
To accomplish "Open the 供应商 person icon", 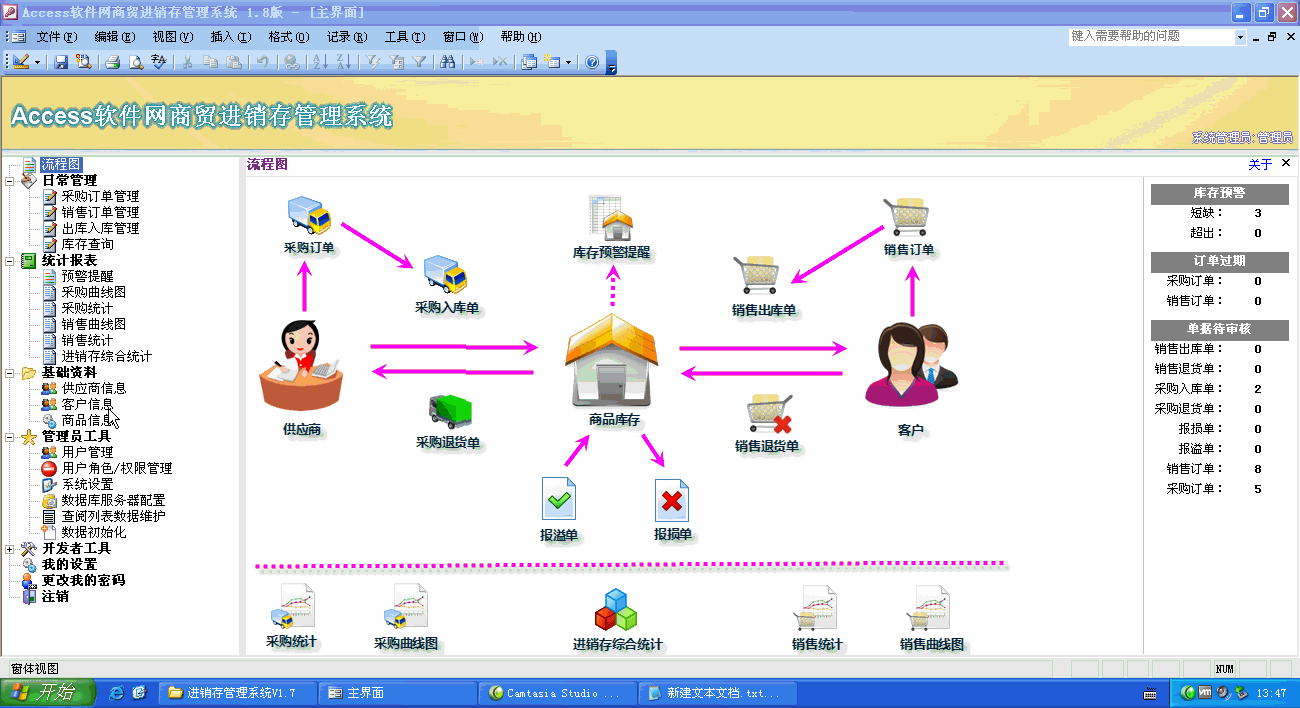I will click(300, 365).
